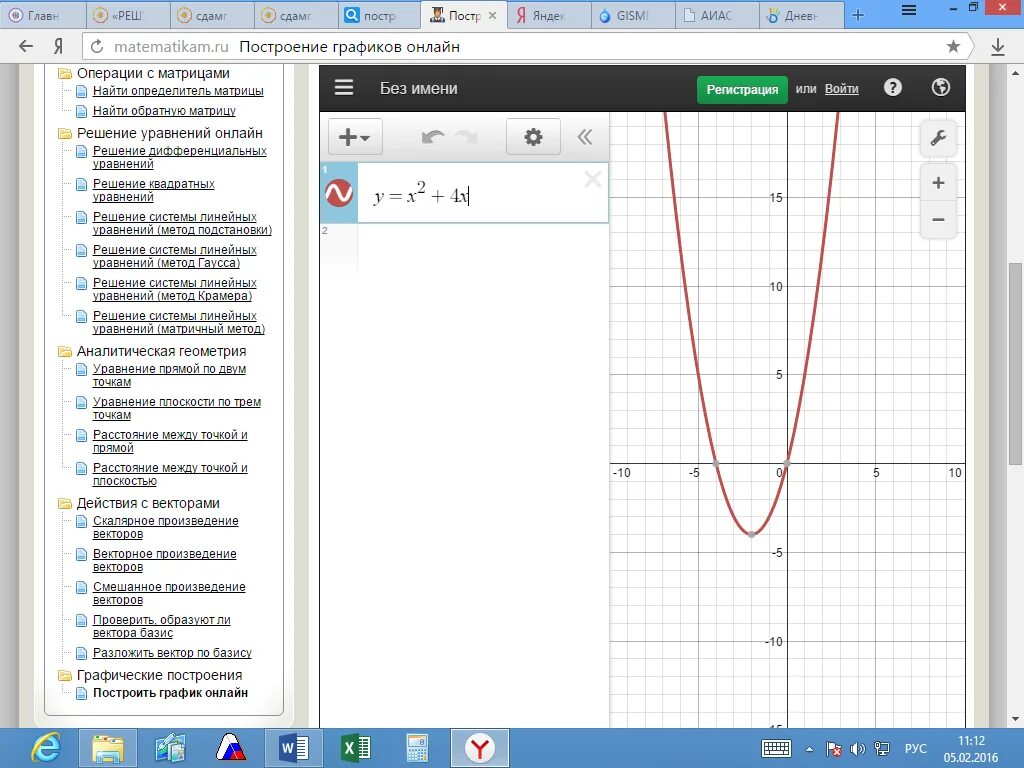This screenshot has height=768, width=1024.
Task: Open the language globe menu
Action: (x=940, y=88)
